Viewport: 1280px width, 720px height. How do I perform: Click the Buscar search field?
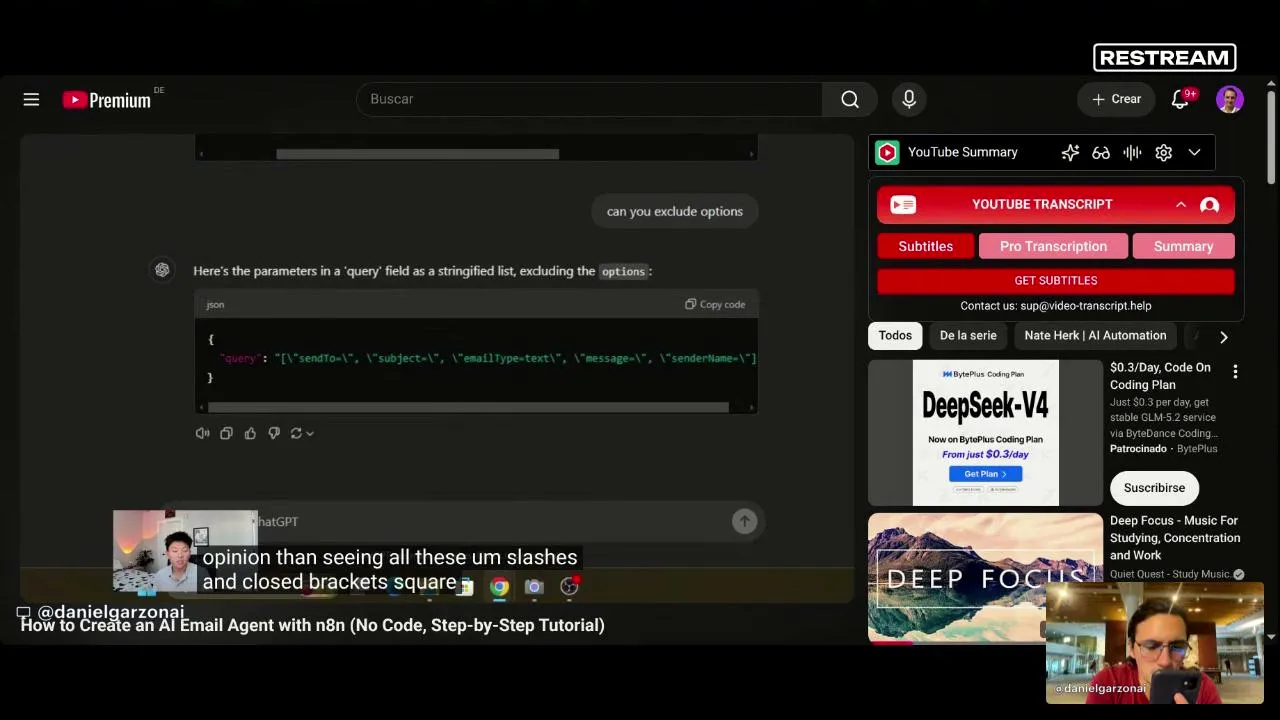point(589,99)
